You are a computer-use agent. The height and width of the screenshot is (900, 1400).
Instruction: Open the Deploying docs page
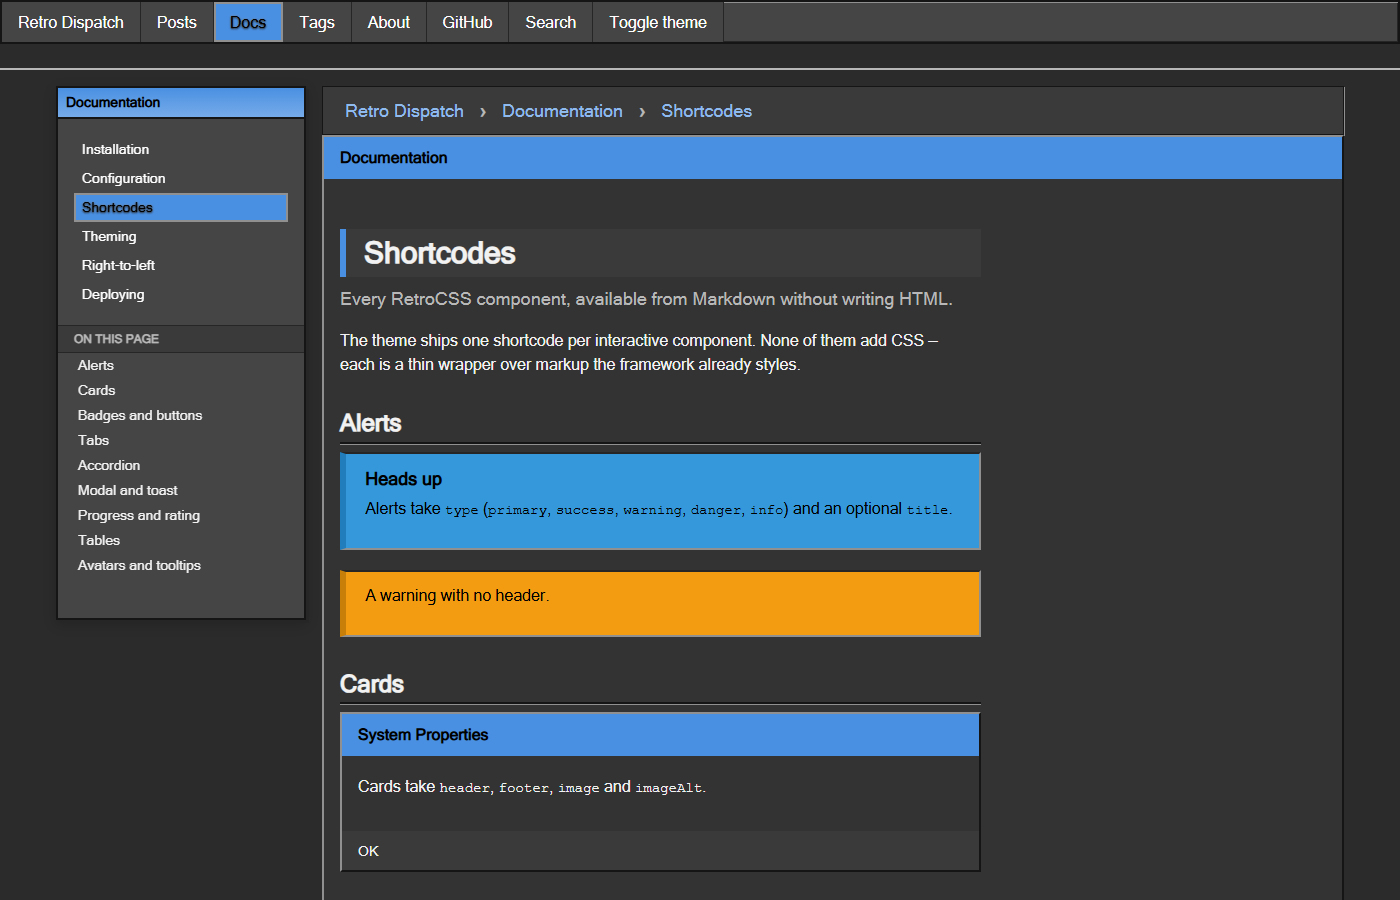[x=181, y=294]
